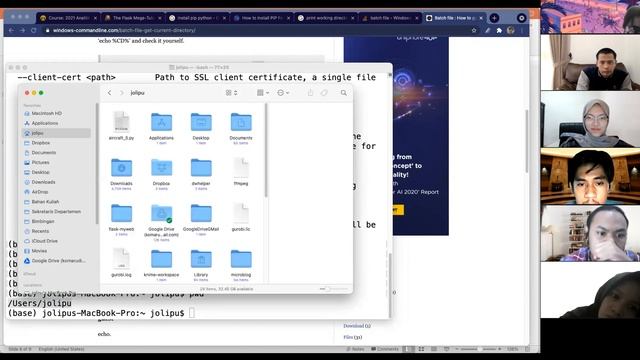Open the Library folder icon

pos(201,259)
